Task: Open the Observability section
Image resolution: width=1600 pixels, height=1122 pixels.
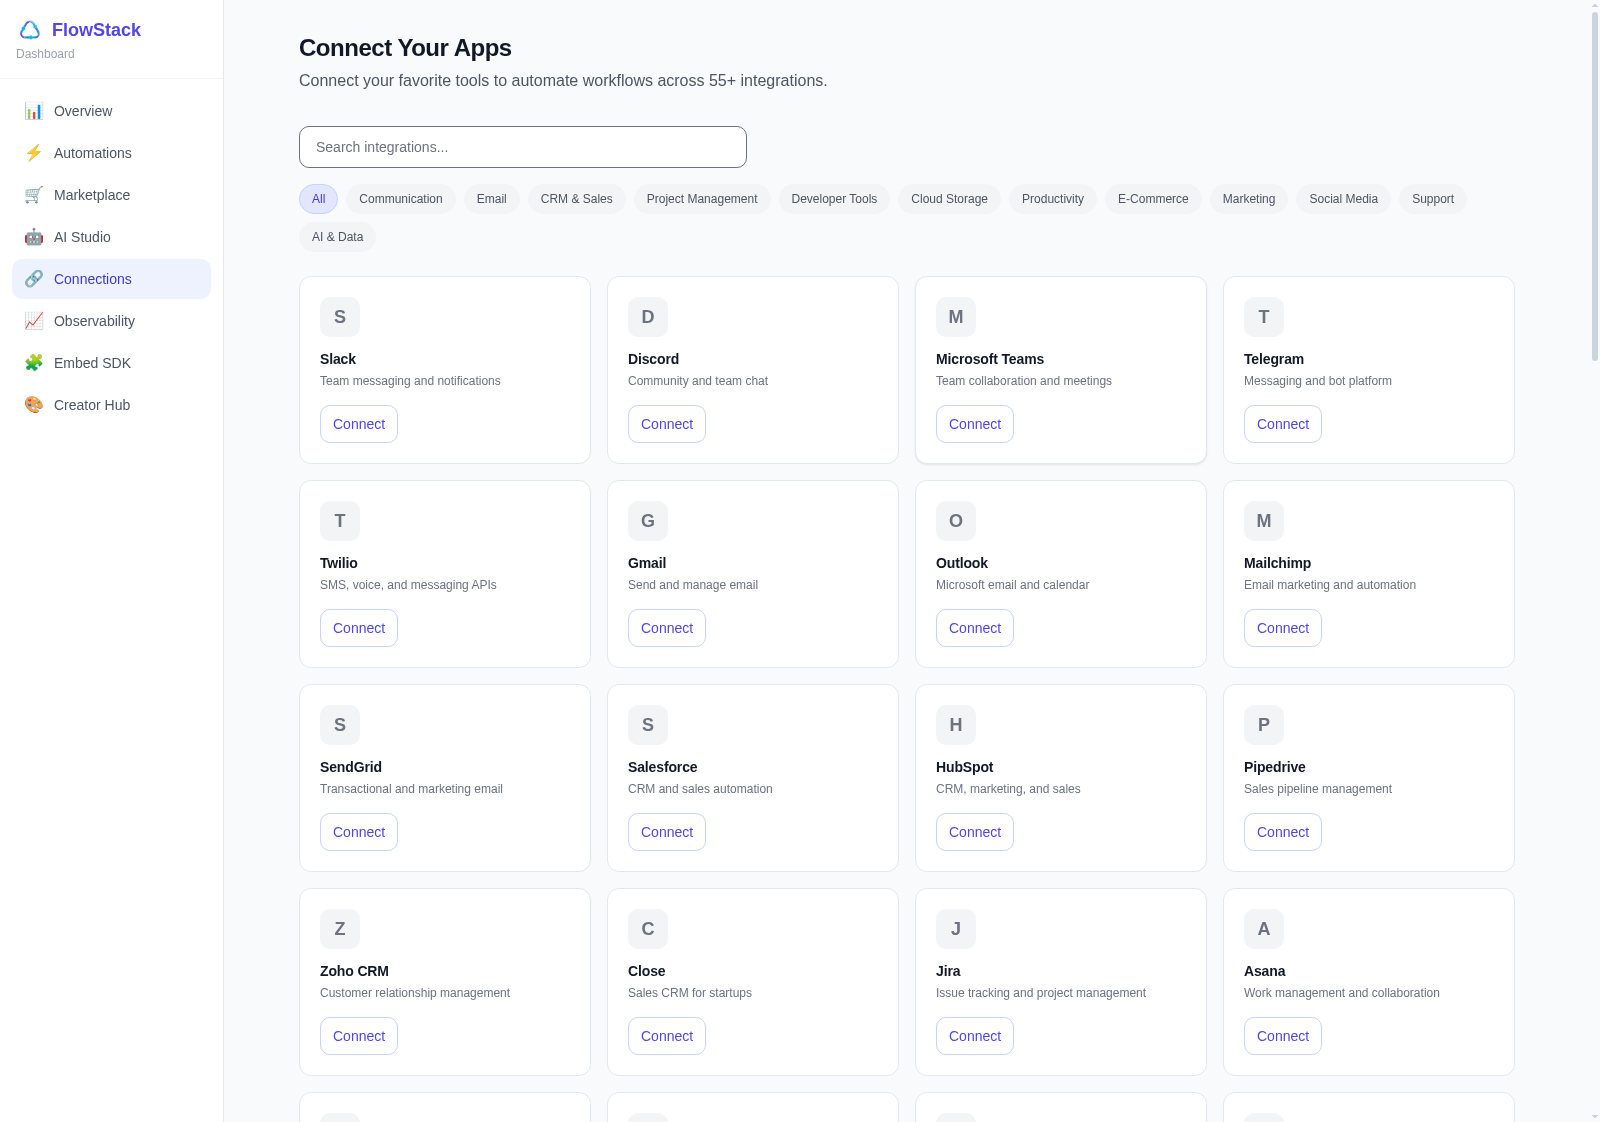Action: pyautogui.click(x=111, y=321)
